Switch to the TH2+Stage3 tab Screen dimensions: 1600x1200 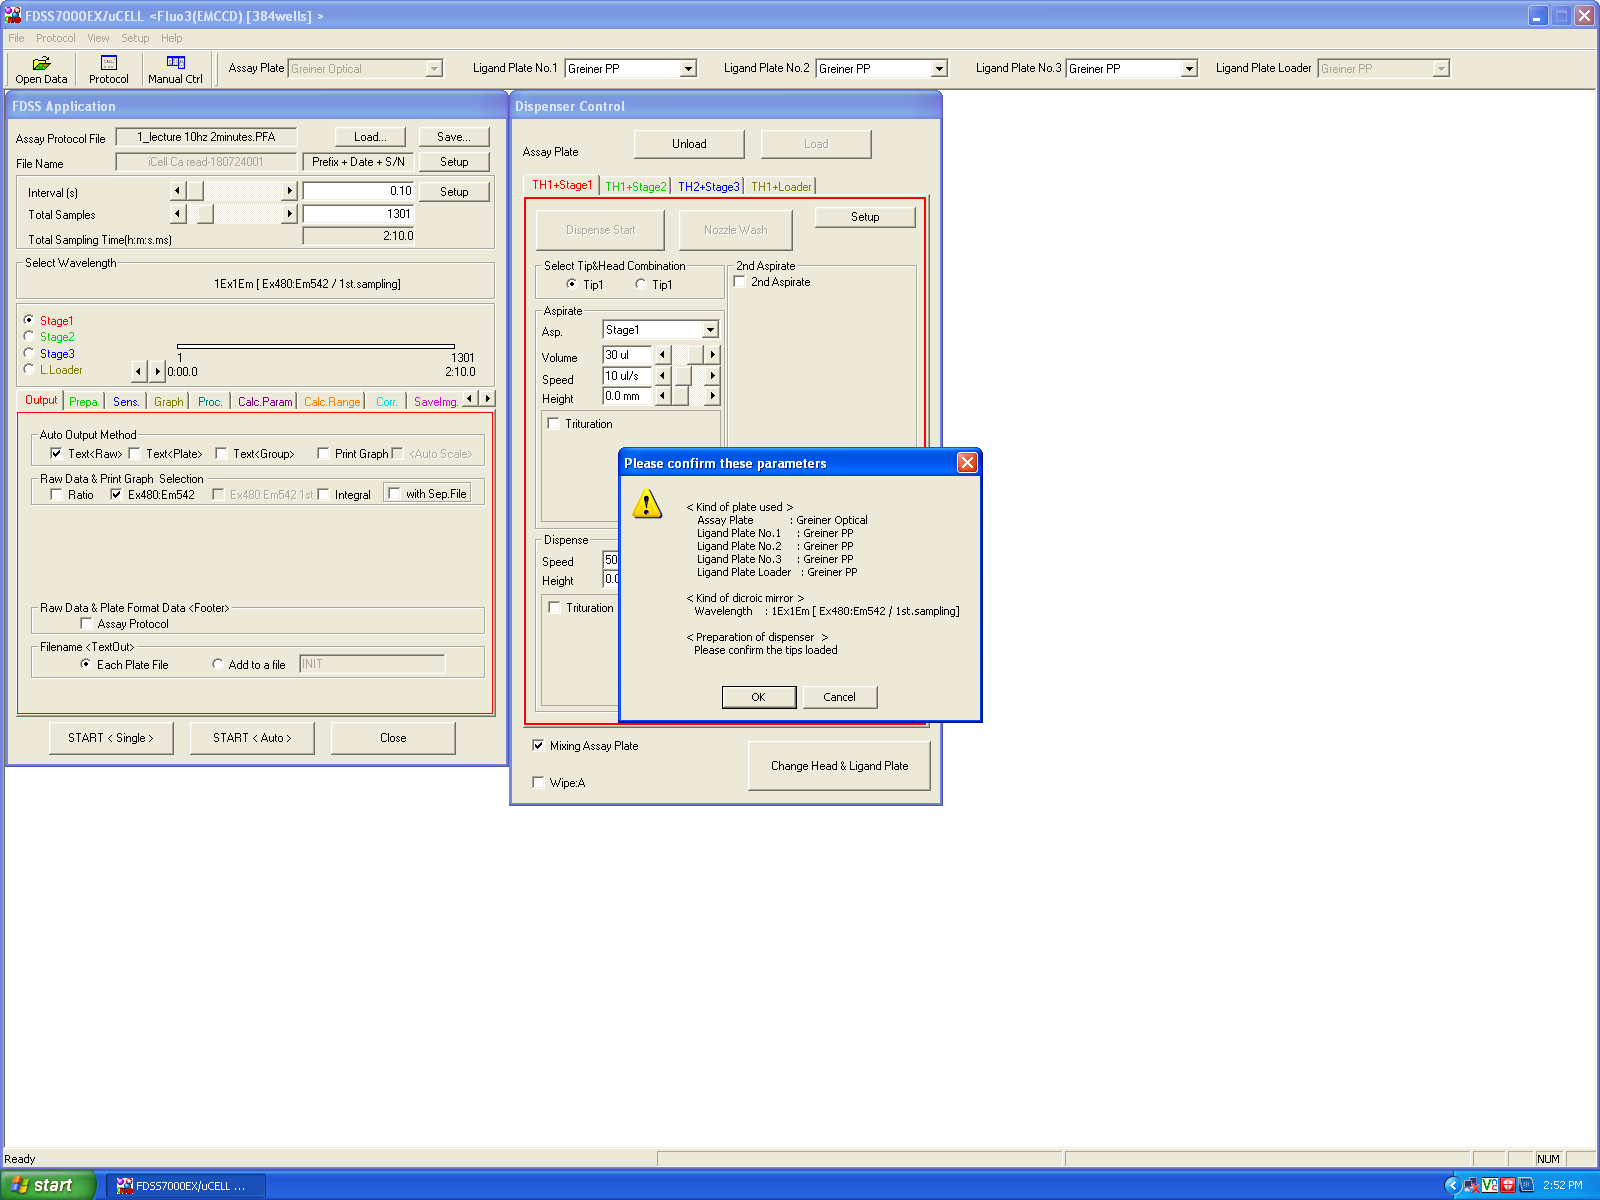[x=708, y=187]
